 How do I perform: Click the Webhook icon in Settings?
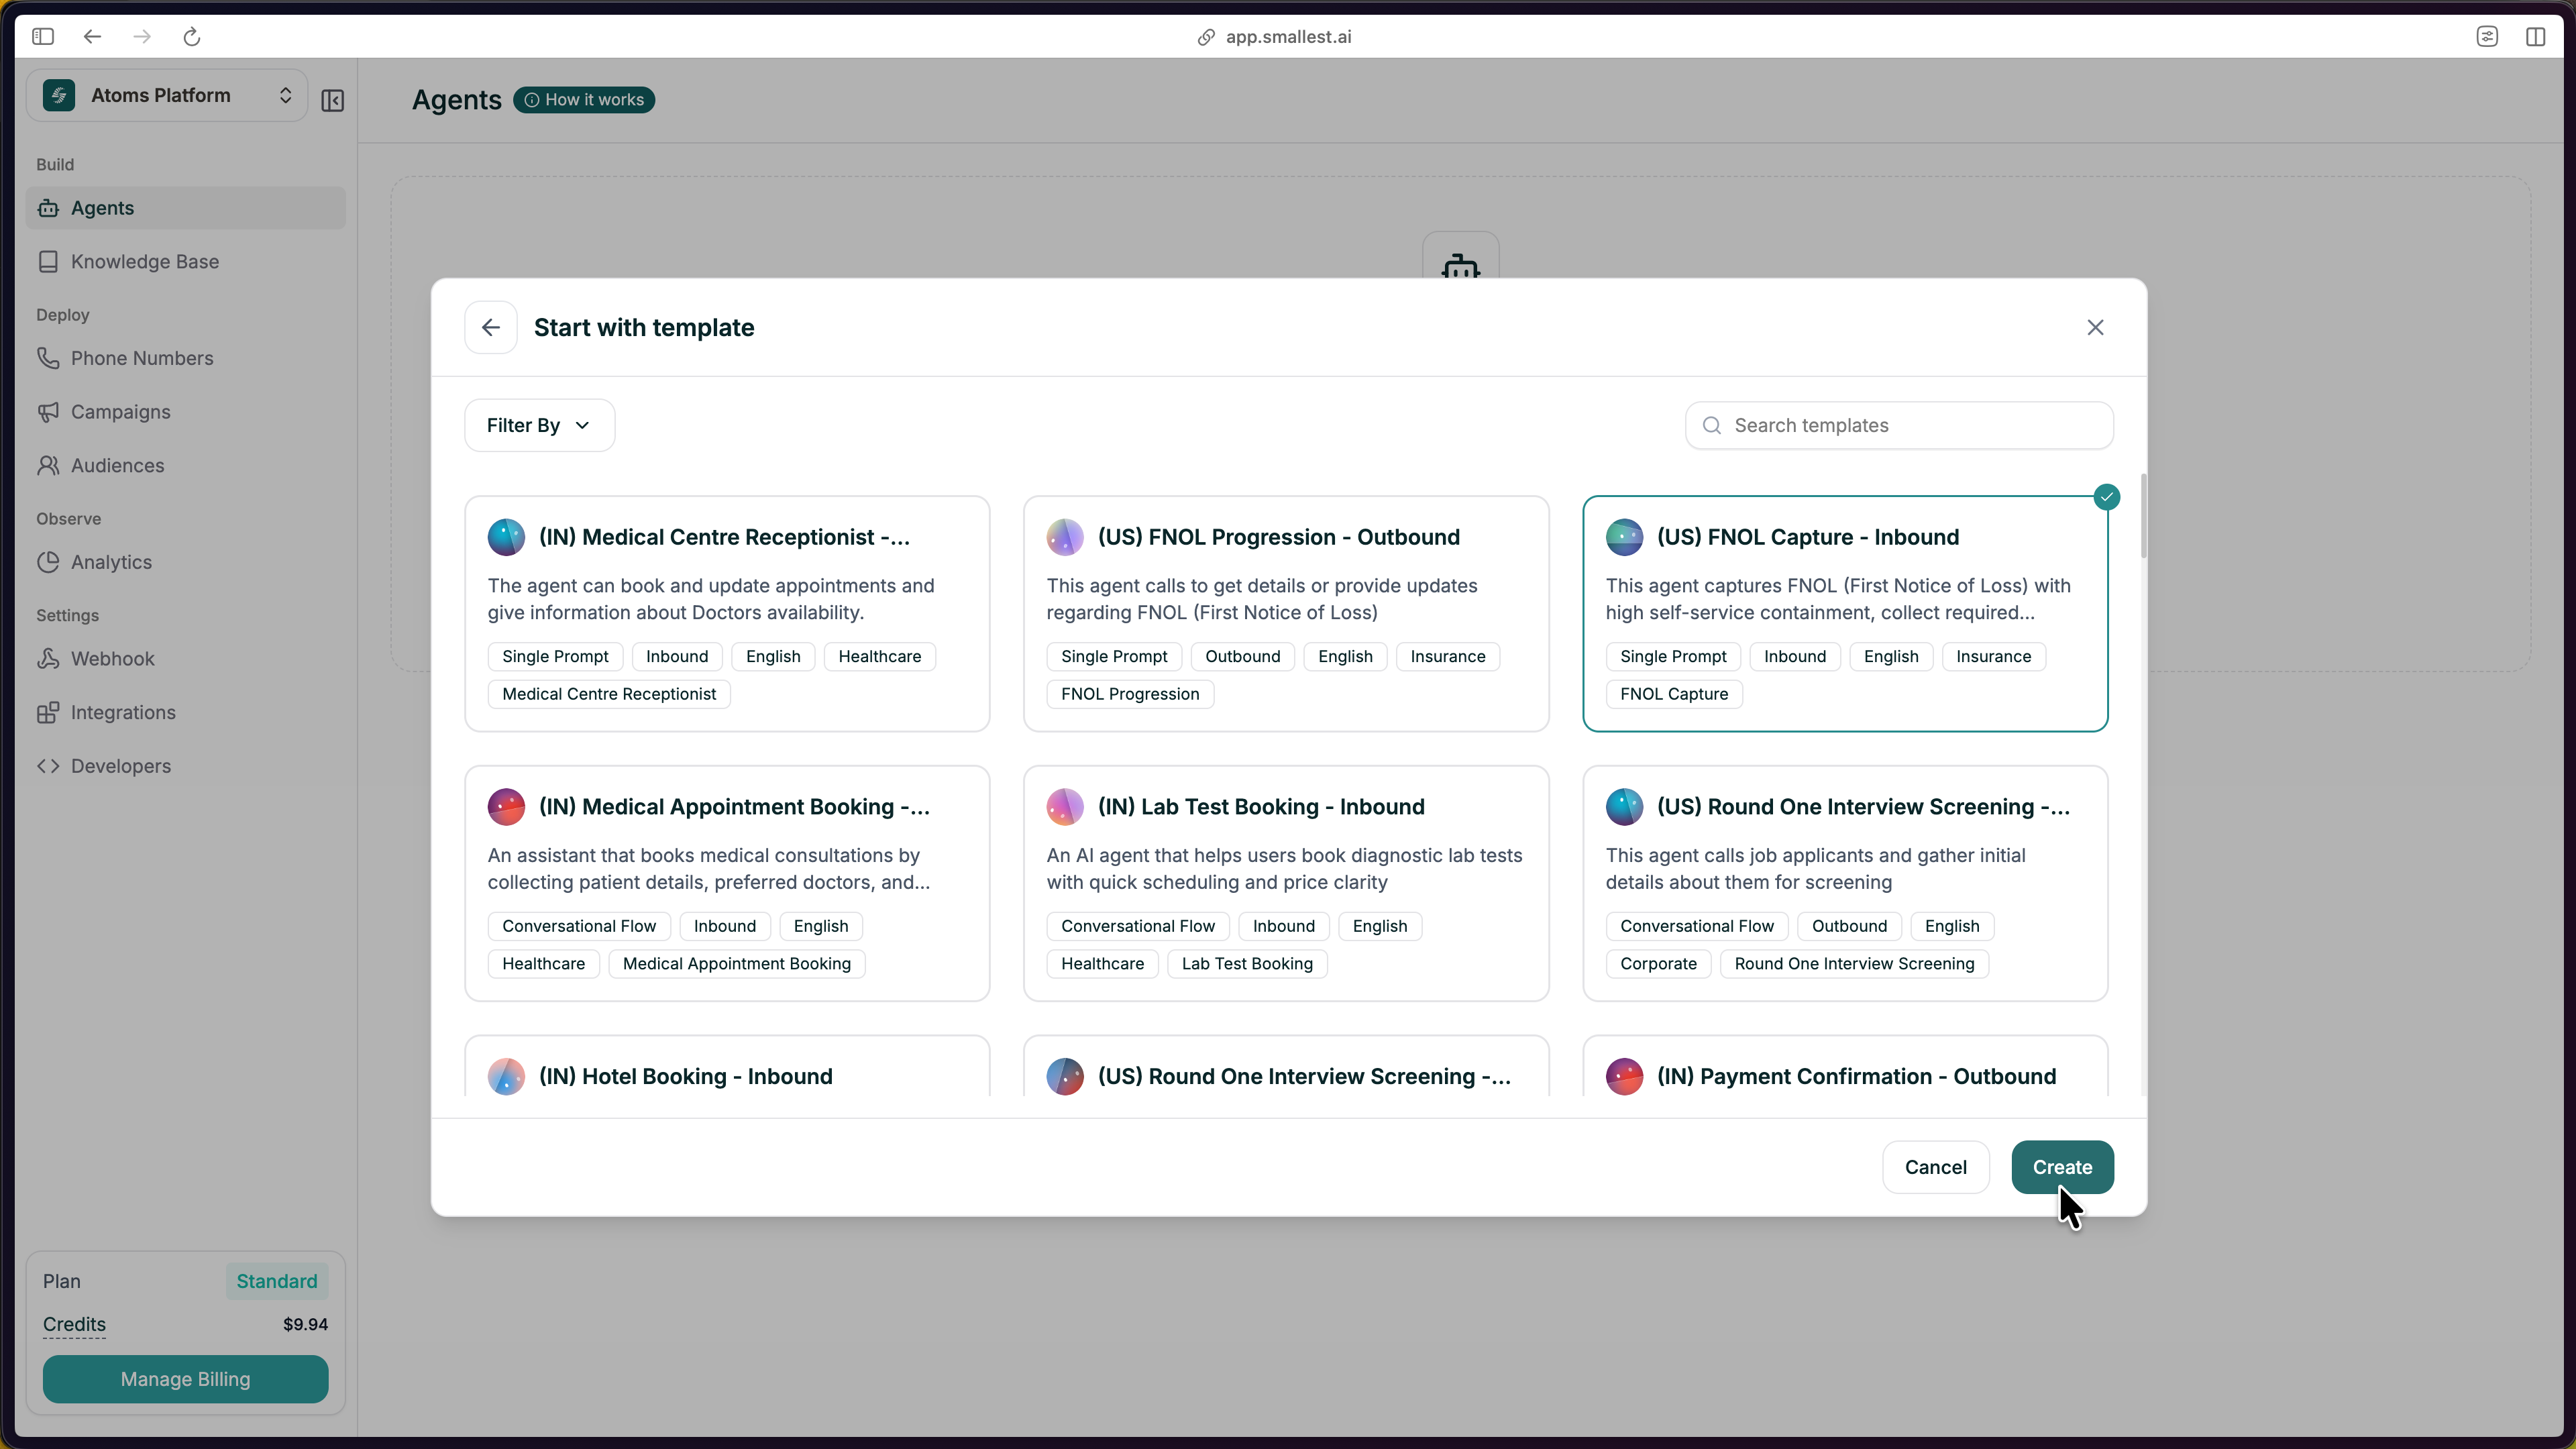[x=49, y=658]
